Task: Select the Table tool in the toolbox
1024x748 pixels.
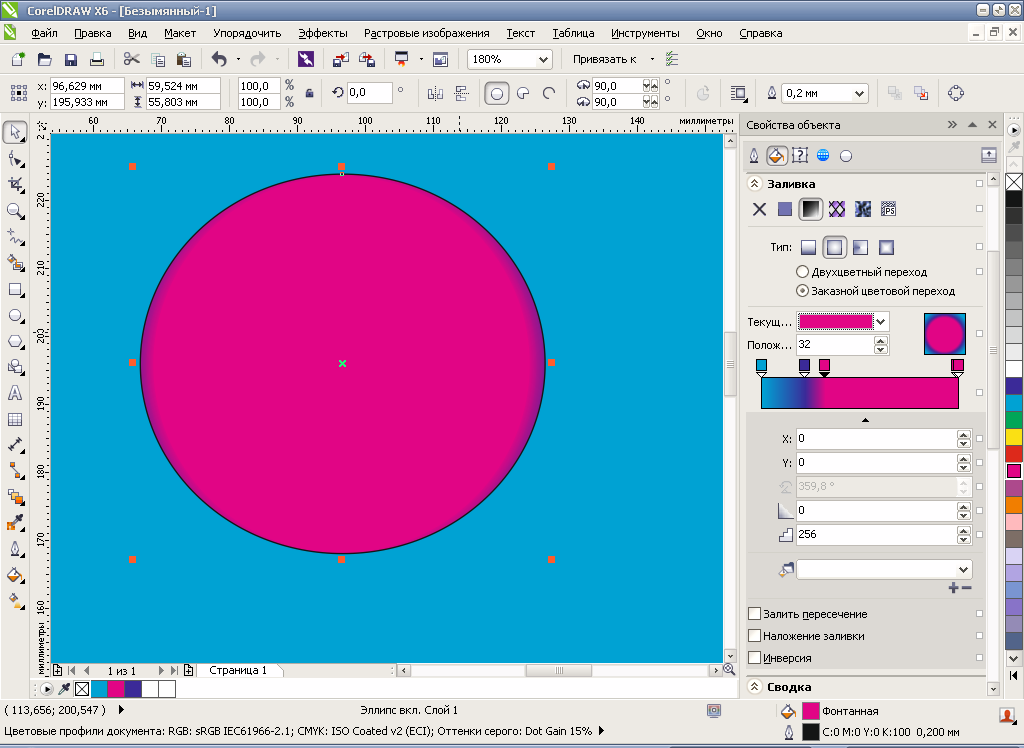Action: click(x=15, y=419)
